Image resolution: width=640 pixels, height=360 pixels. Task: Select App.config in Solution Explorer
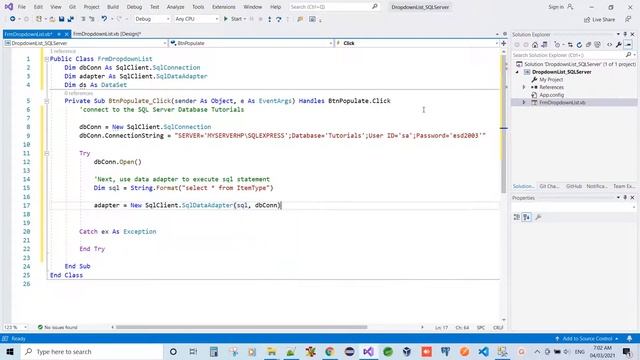point(551,95)
